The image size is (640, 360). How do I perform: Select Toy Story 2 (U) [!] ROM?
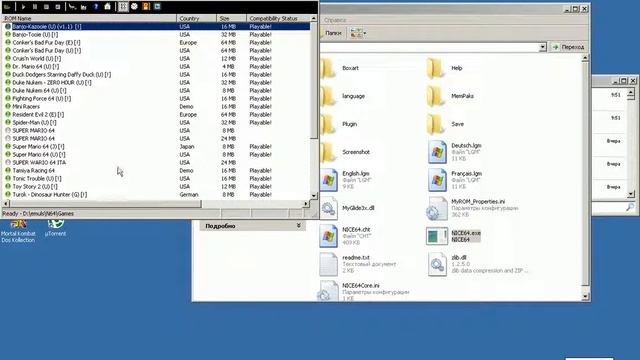point(157,187)
